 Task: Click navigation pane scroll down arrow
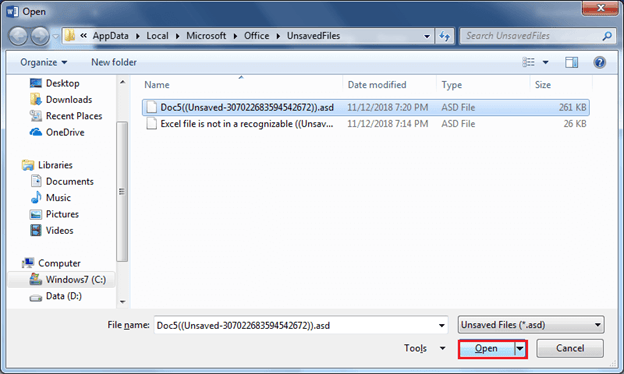(123, 302)
